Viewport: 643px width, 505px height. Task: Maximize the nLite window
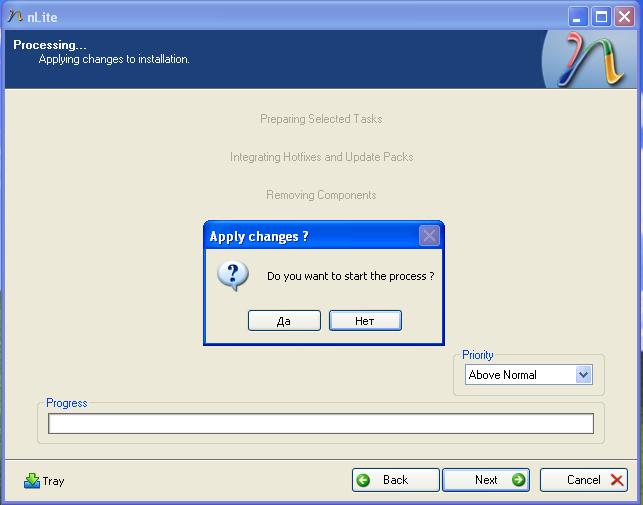[x=601, y=17]
